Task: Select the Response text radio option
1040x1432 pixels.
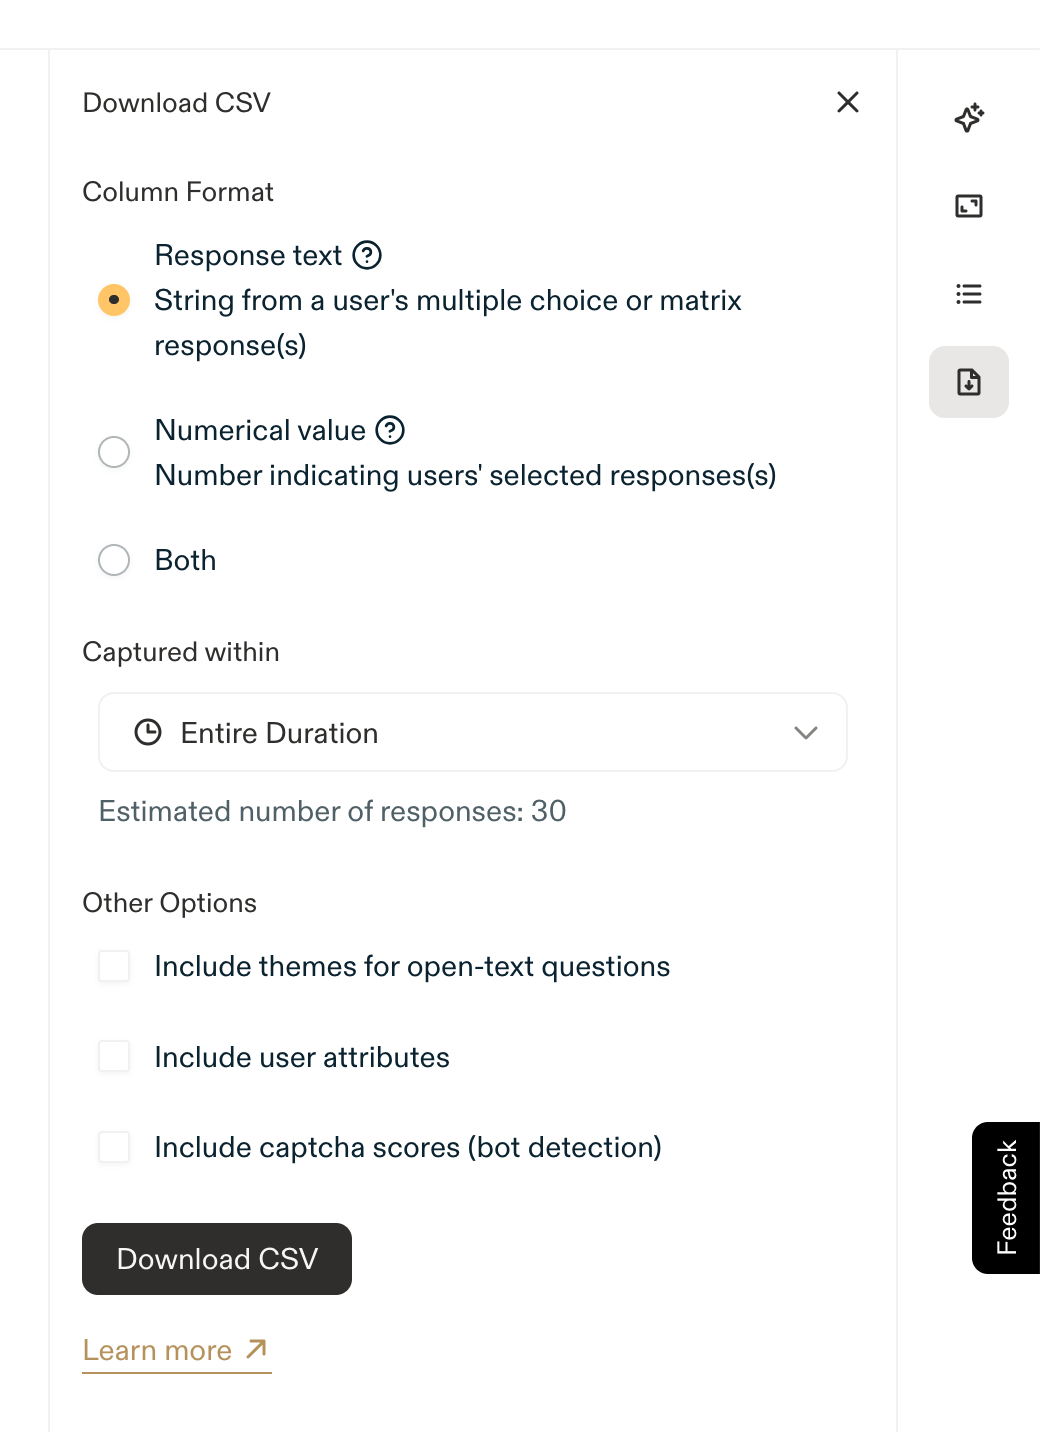Action: tap(114, 300)
